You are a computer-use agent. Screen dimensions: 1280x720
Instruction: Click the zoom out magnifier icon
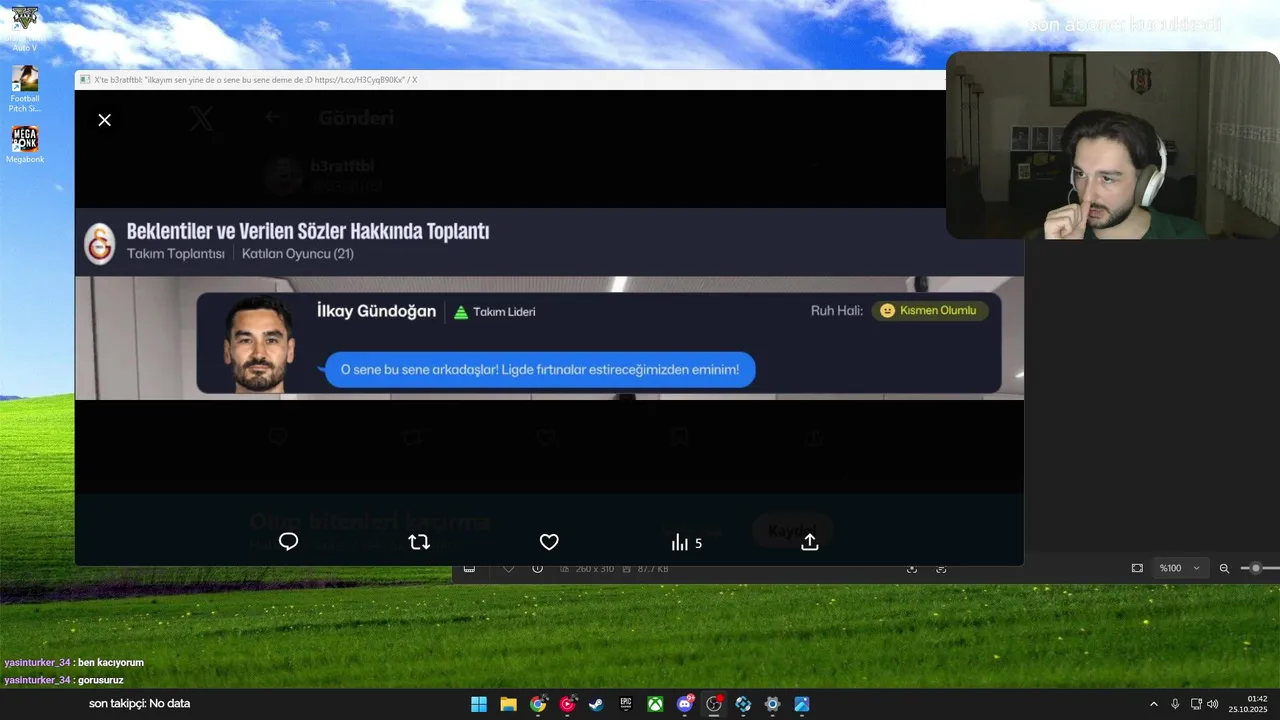click(1224, 568)
